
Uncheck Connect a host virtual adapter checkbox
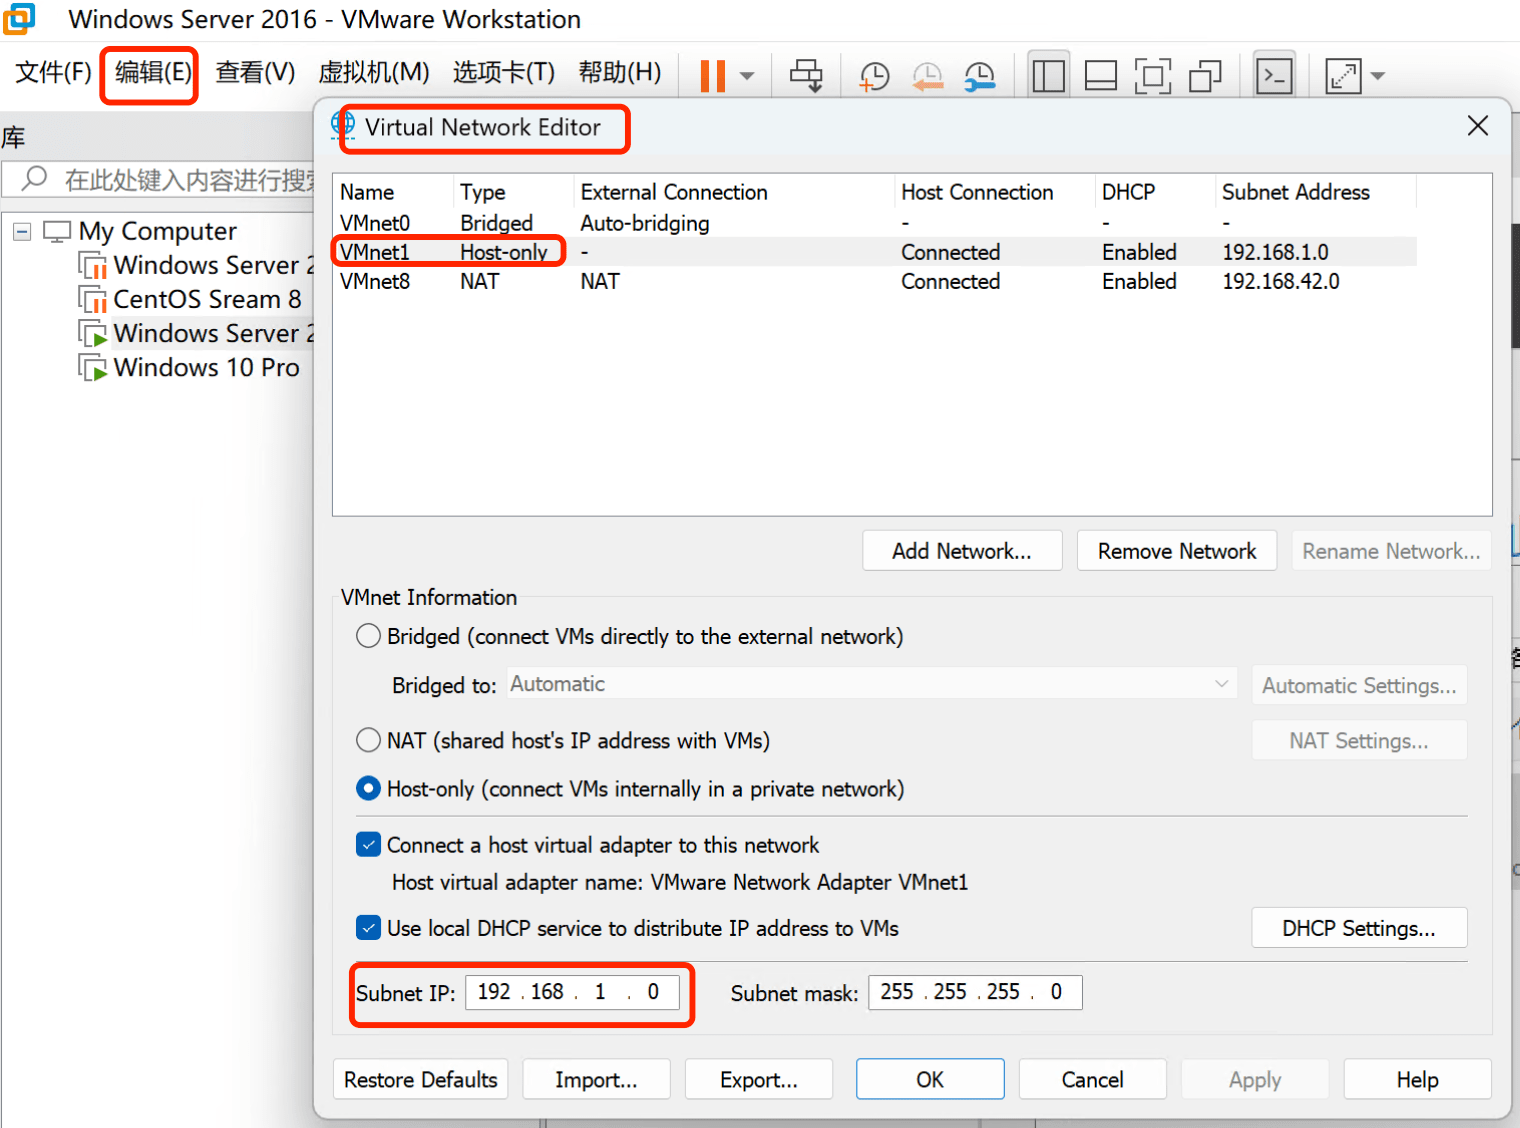pyautogui.click(x=369, y=845)
